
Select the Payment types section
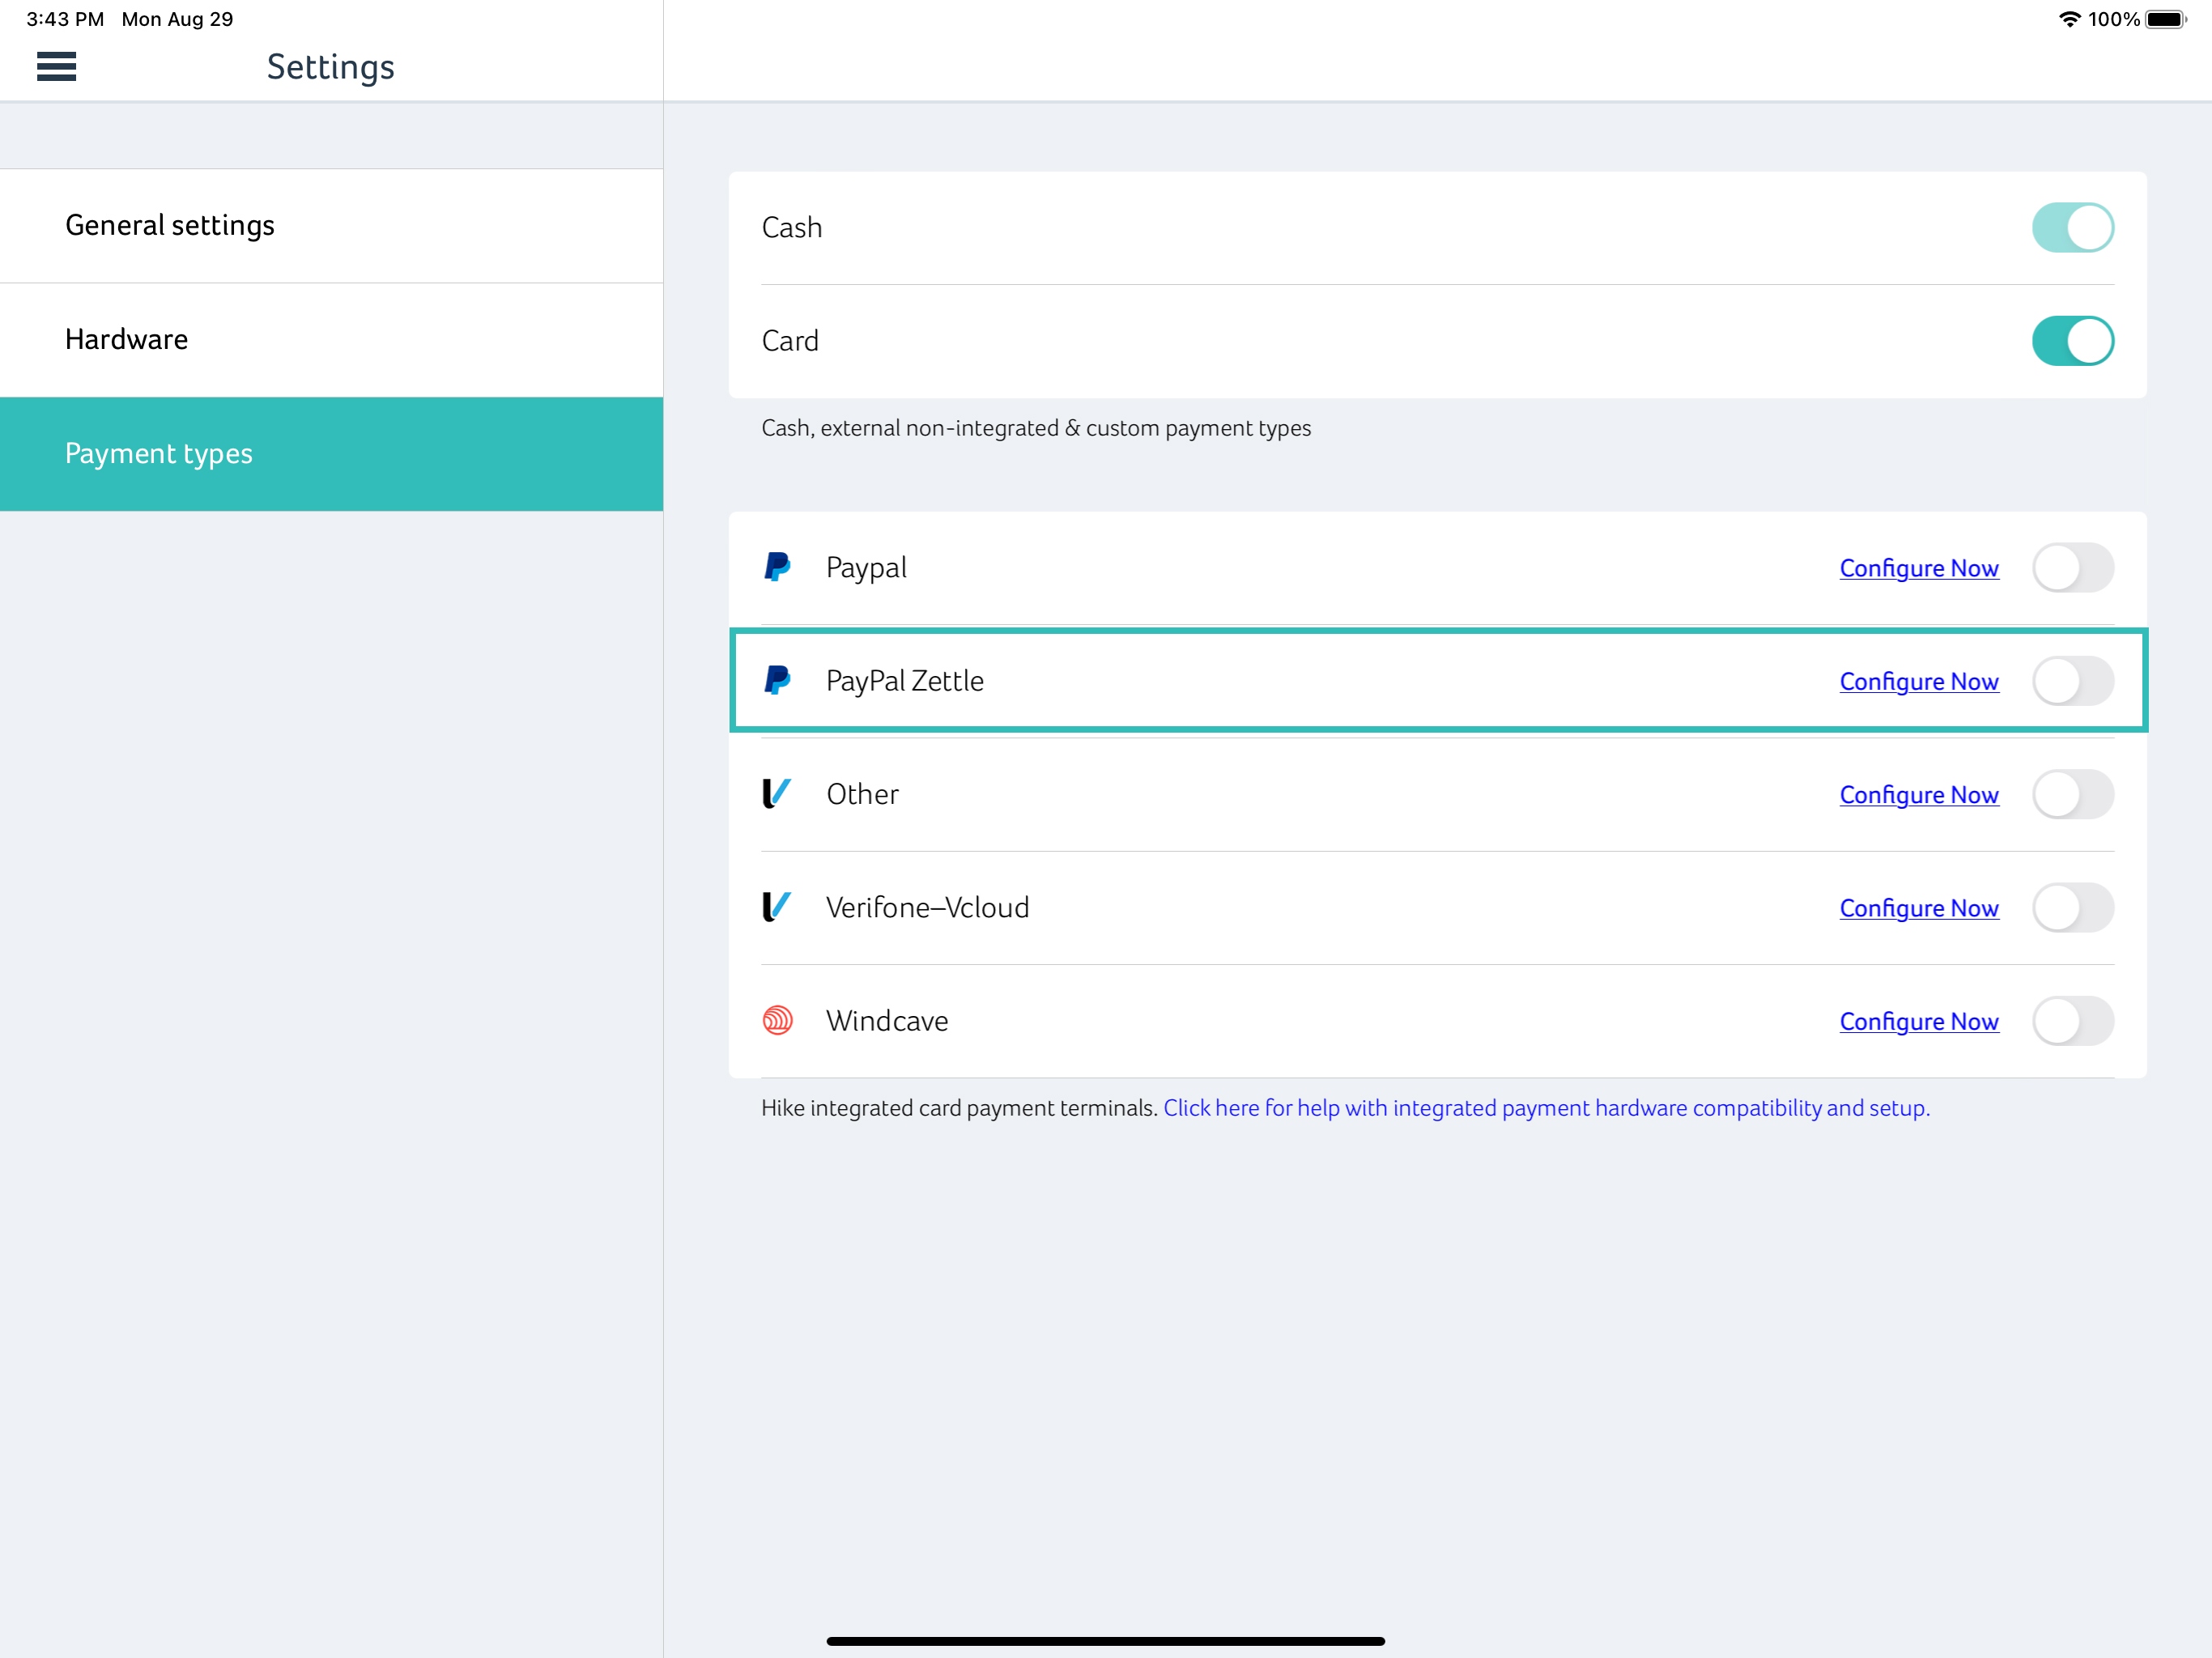coord(331,454)
